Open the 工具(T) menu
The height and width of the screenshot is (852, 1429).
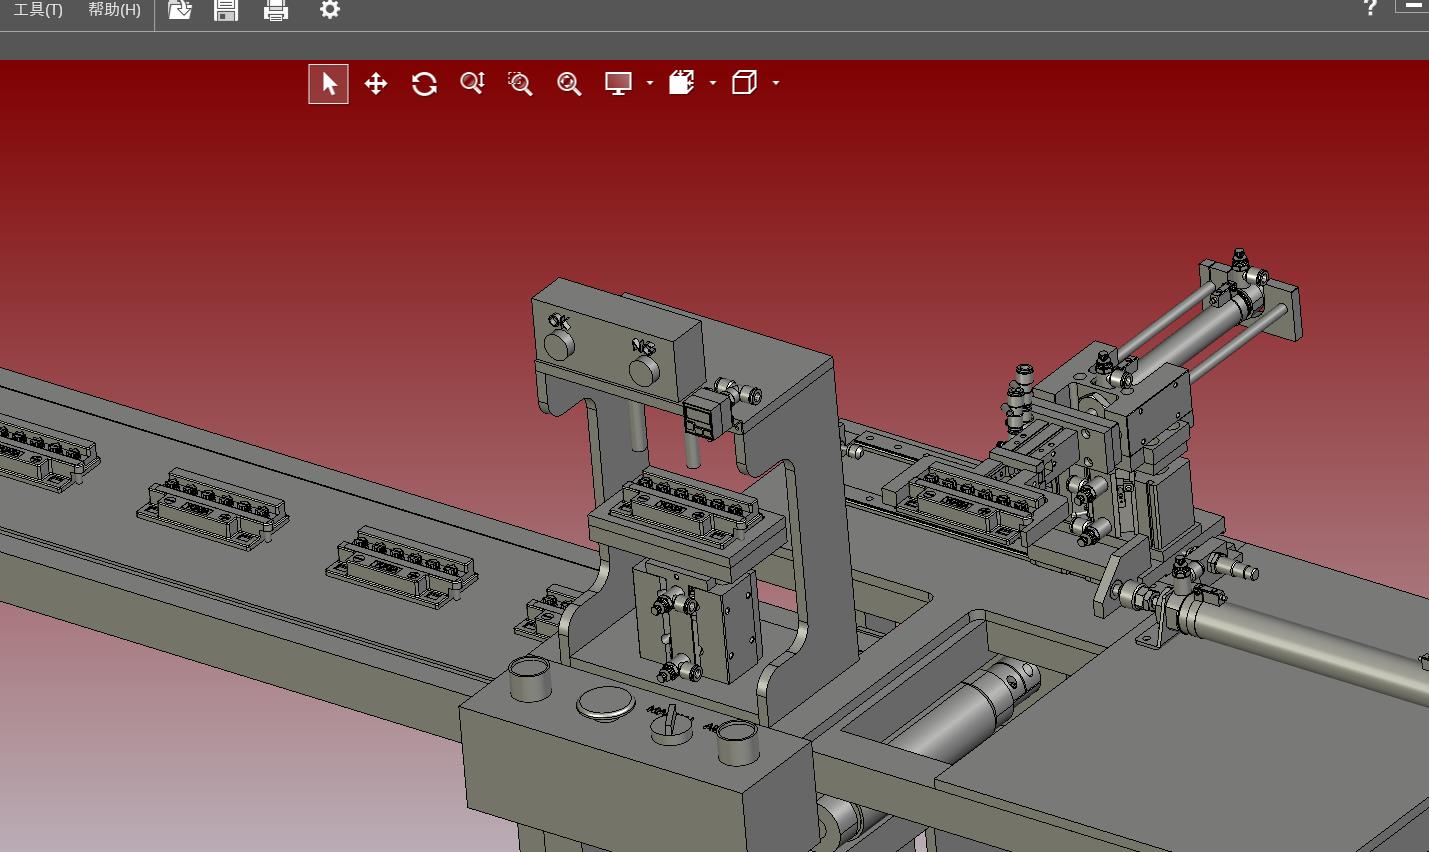coord(38,10)
